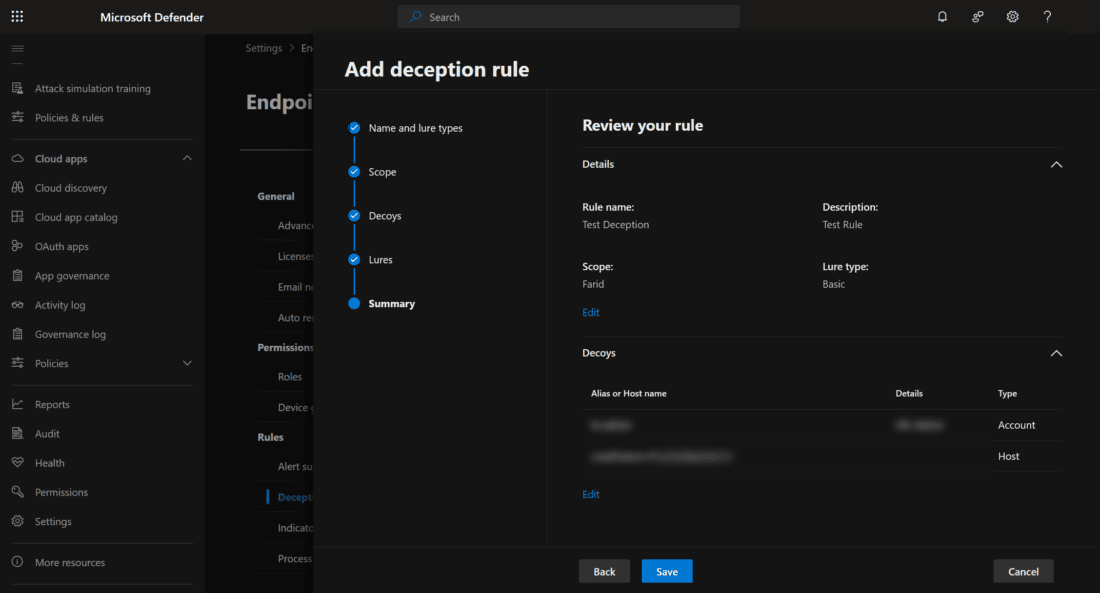This screenshot has height=593, width=1100.
Task: Select the Account decoy row
Action: (x=822, y=425)
